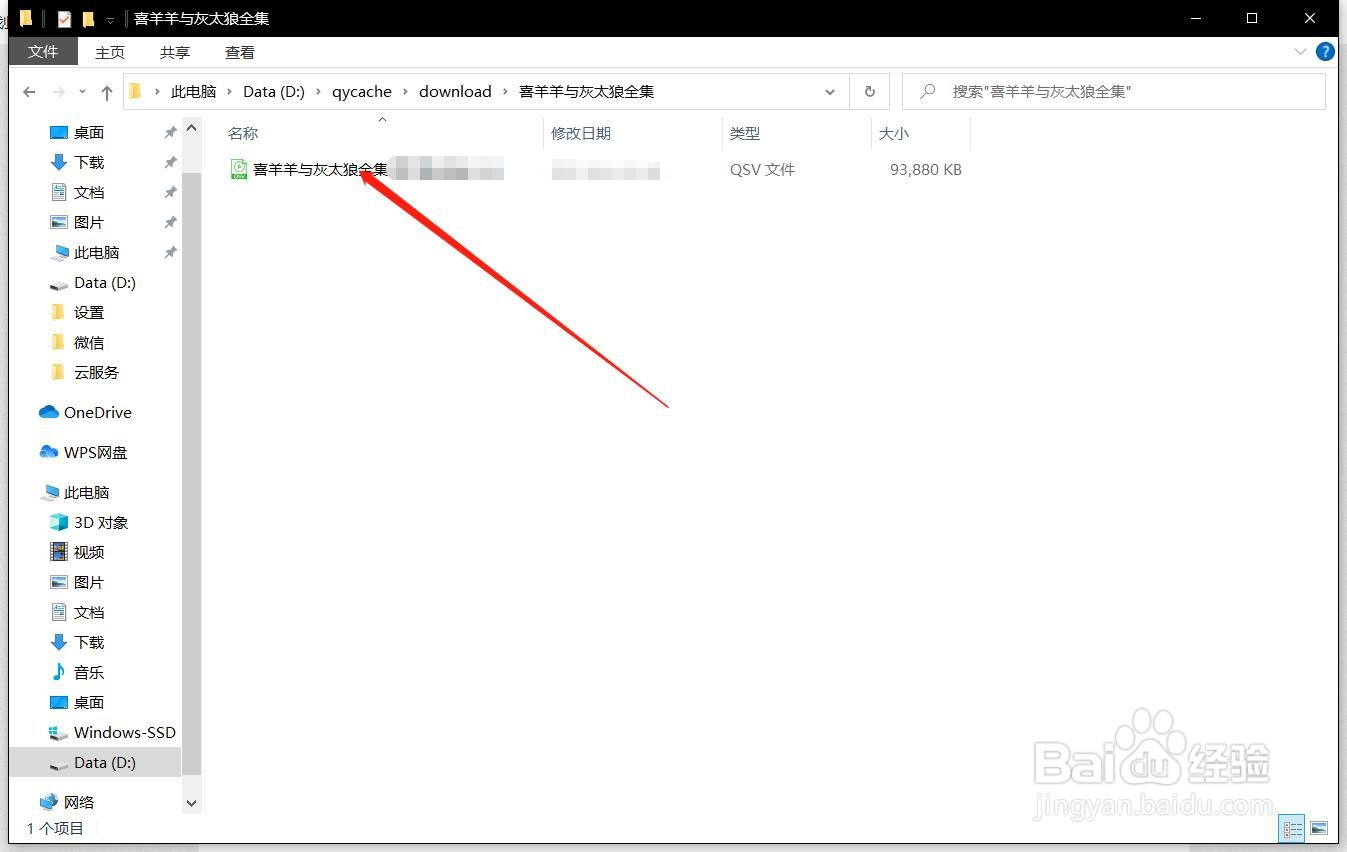Viewport: 1347px width, 852px height.
Task: Open OneDrive in the navigation pane
Action: coord(97,412)
